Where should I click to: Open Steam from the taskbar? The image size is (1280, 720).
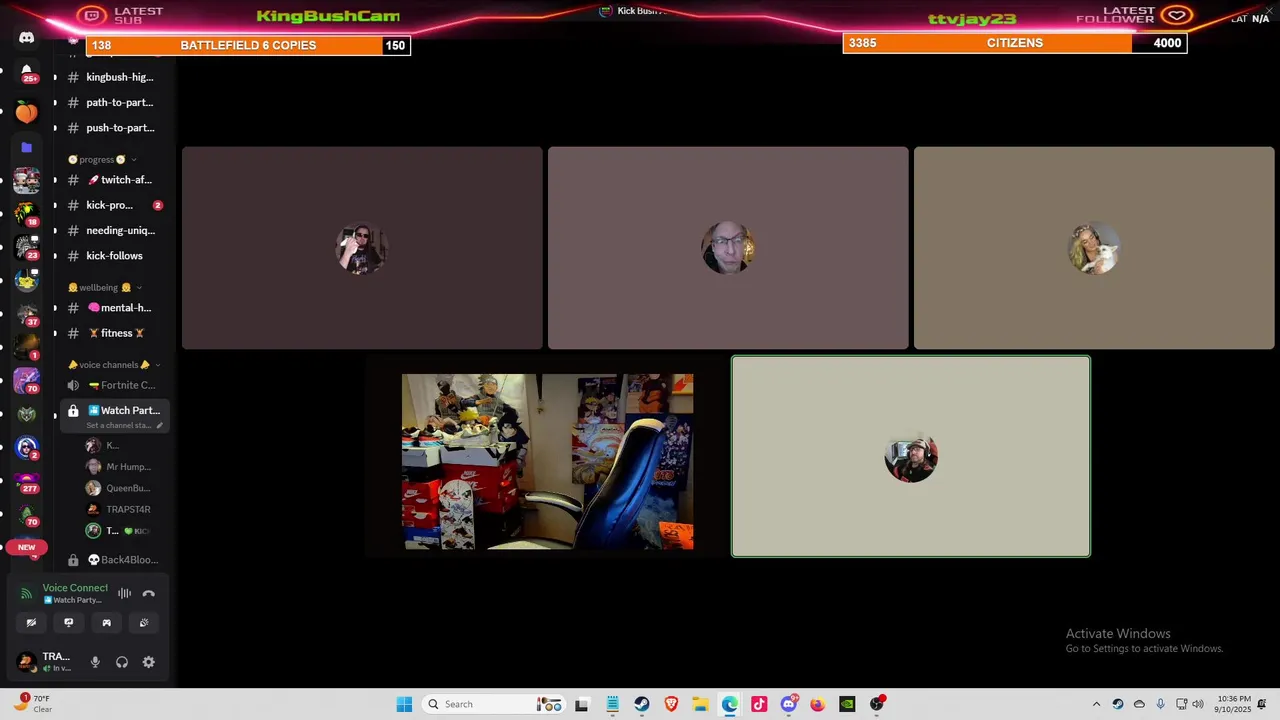[642, 704]
